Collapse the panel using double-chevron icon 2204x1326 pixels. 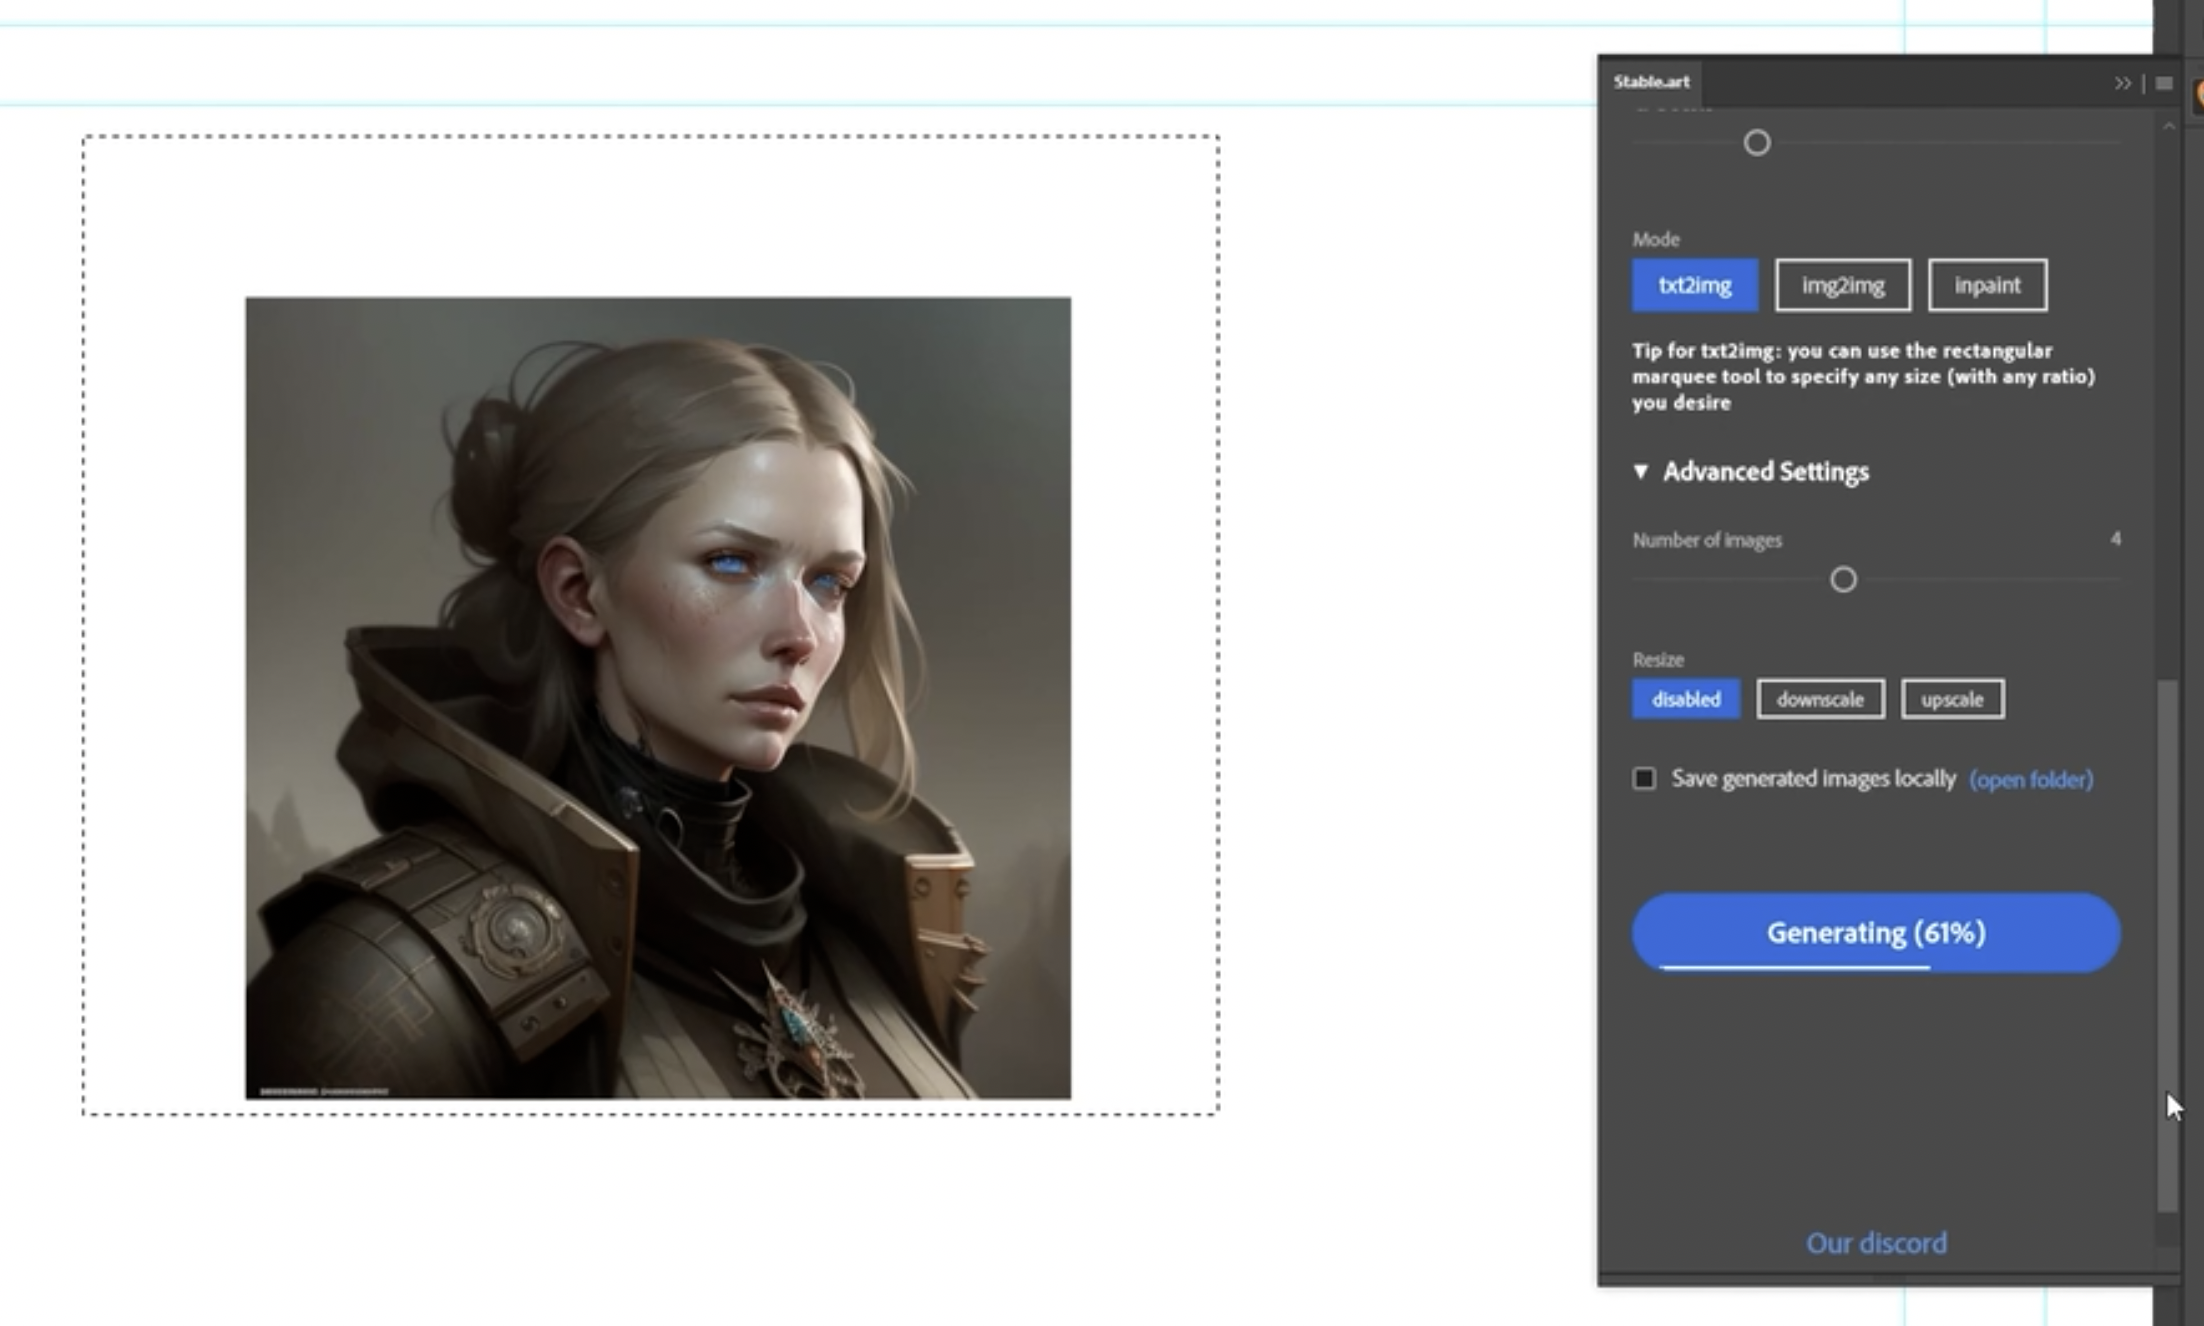2122,83
